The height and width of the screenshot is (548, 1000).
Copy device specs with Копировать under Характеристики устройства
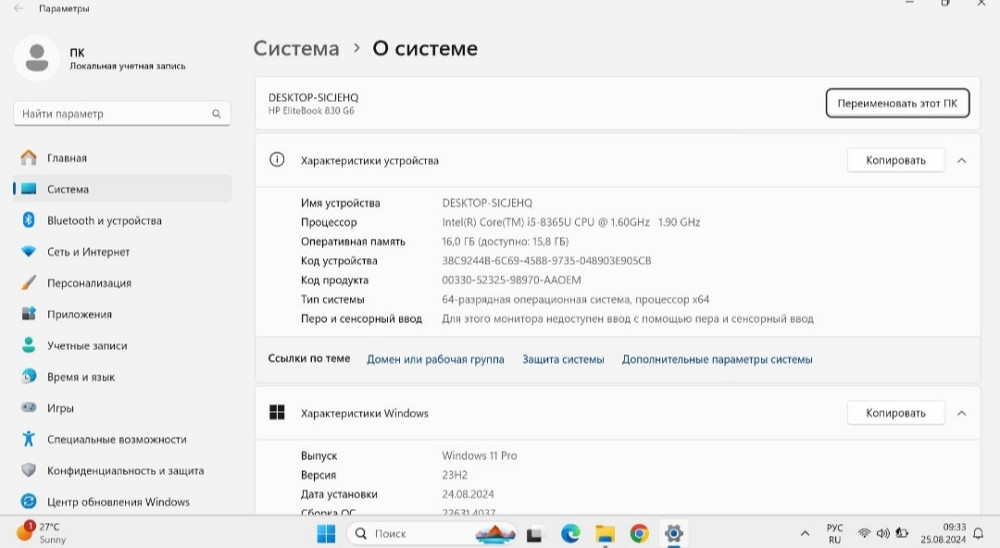tap(895, 160)
